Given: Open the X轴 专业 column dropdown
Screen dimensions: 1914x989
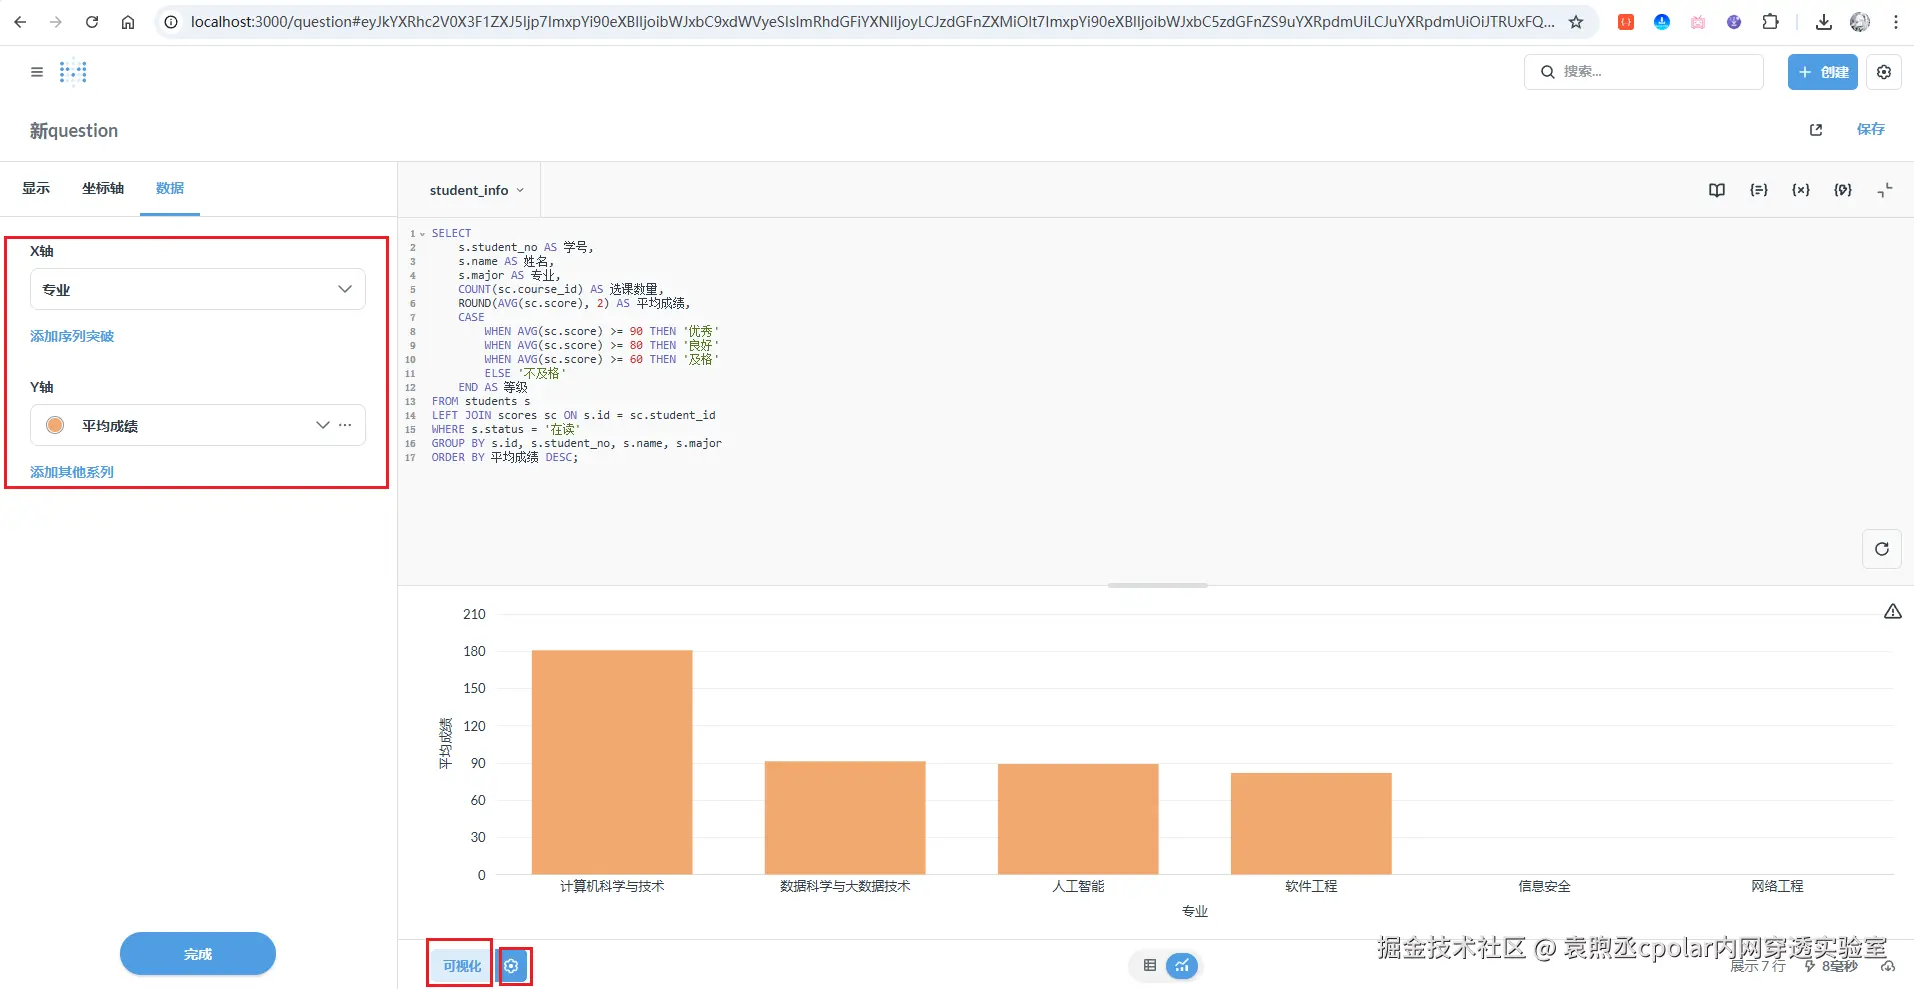Looking at the screenshot, I should point(198,289).
